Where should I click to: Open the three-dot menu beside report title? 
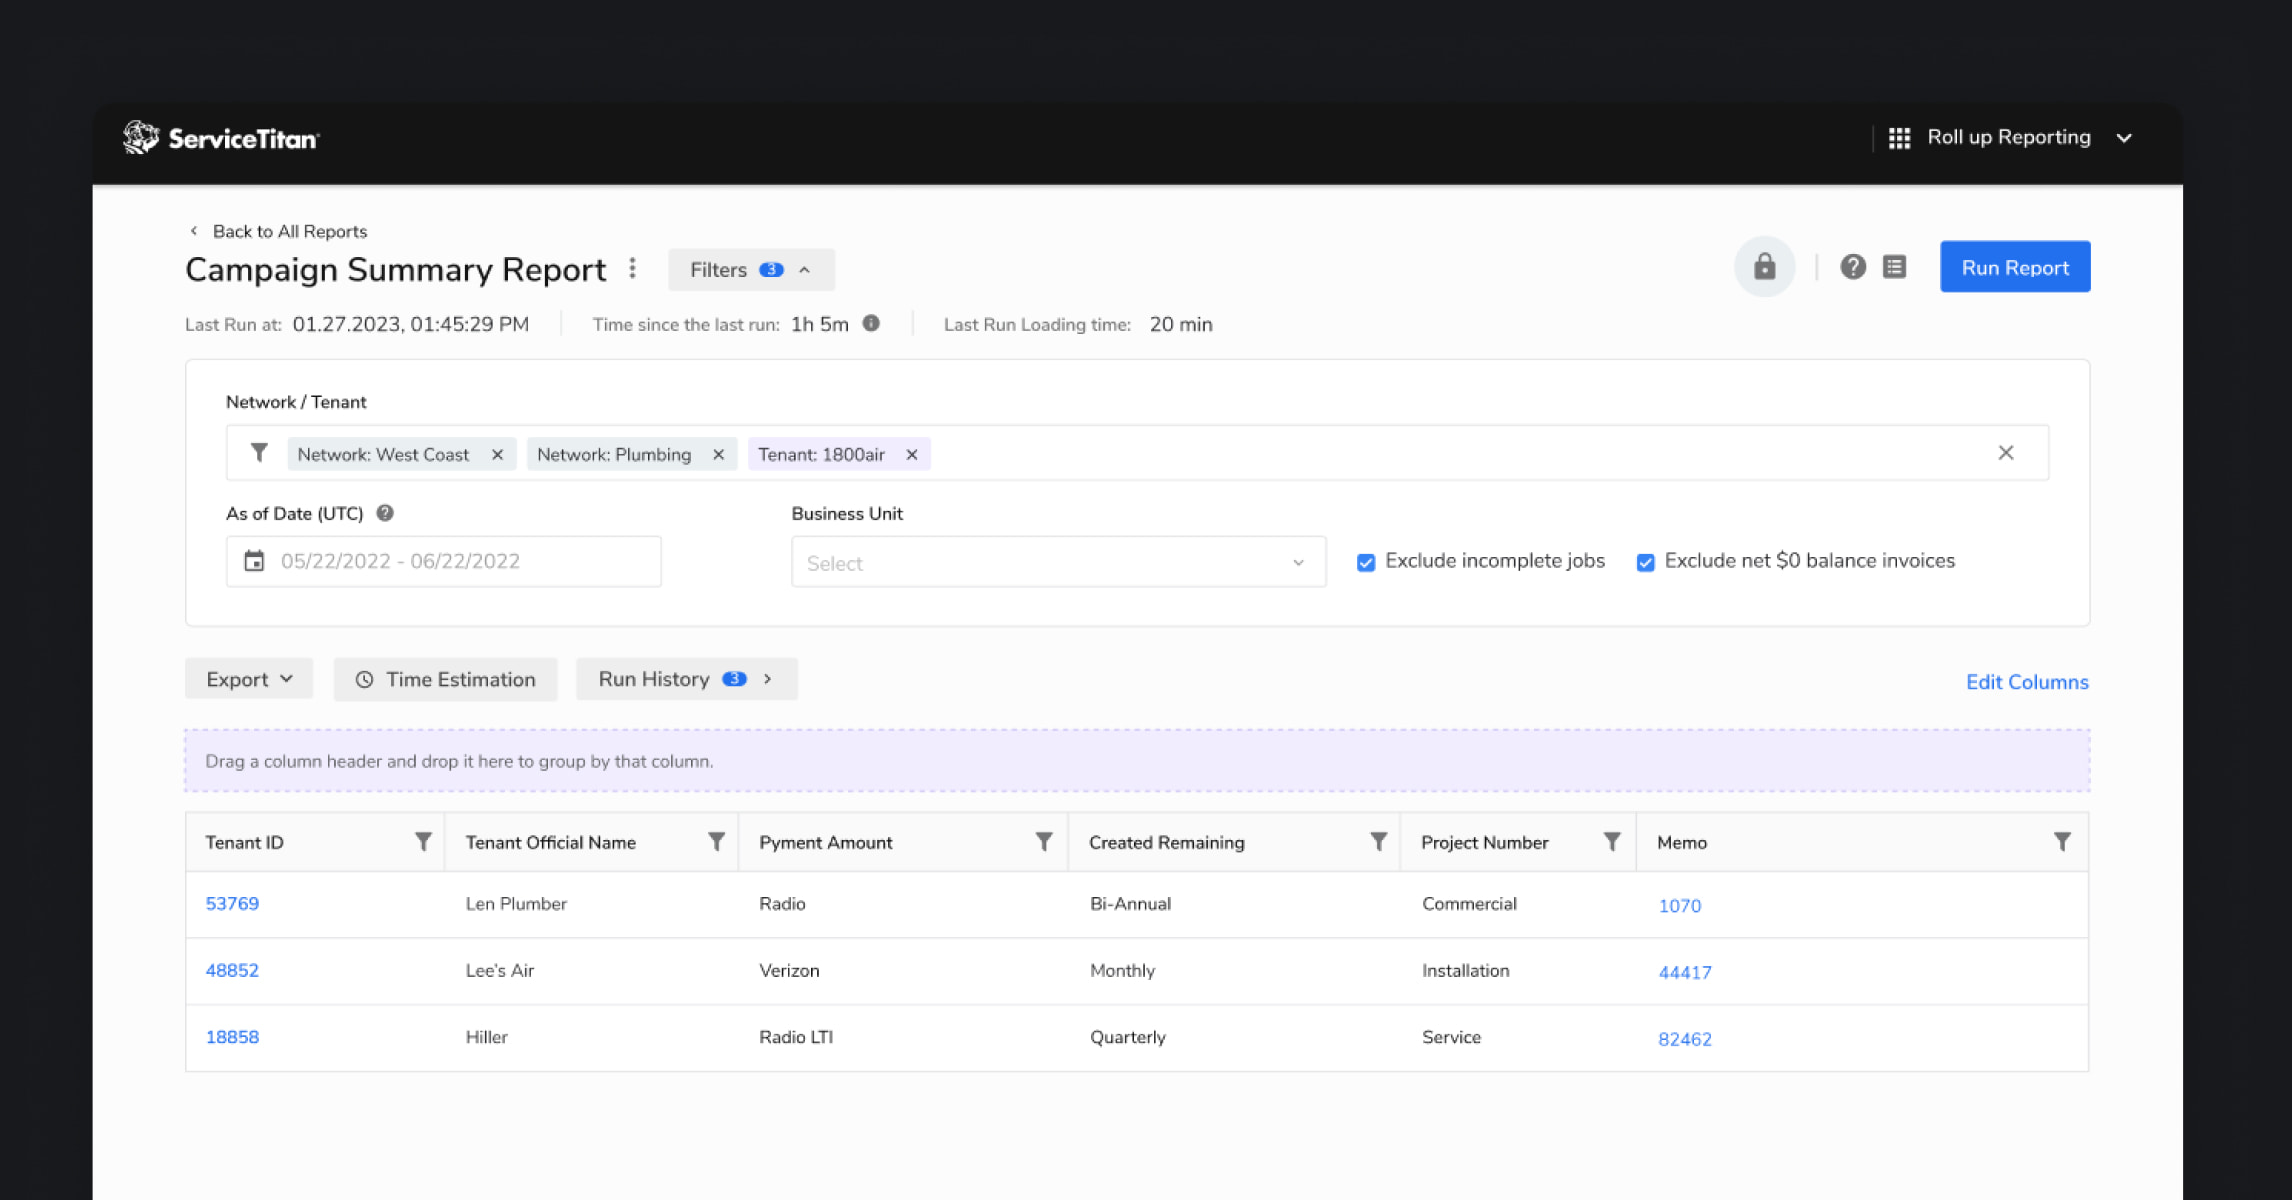point(632,268)
